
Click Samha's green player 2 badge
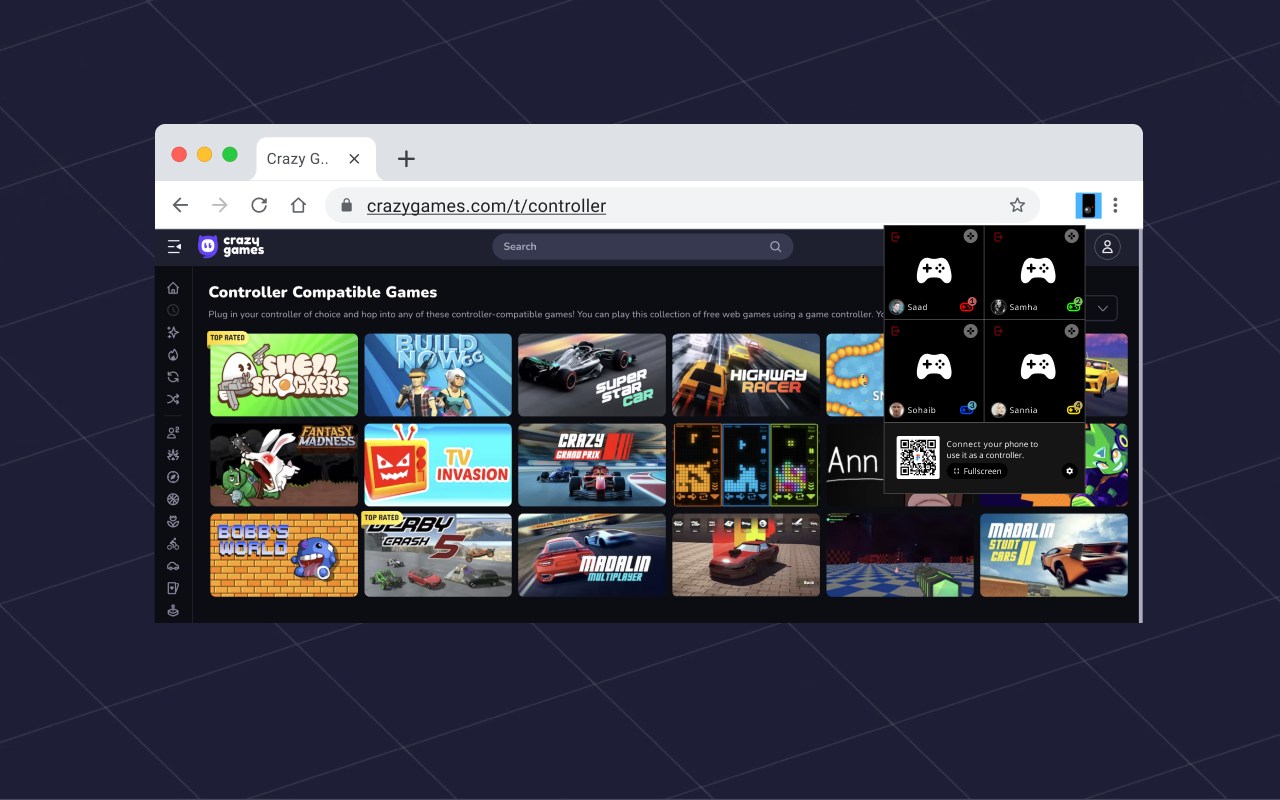coord(1074,306)
